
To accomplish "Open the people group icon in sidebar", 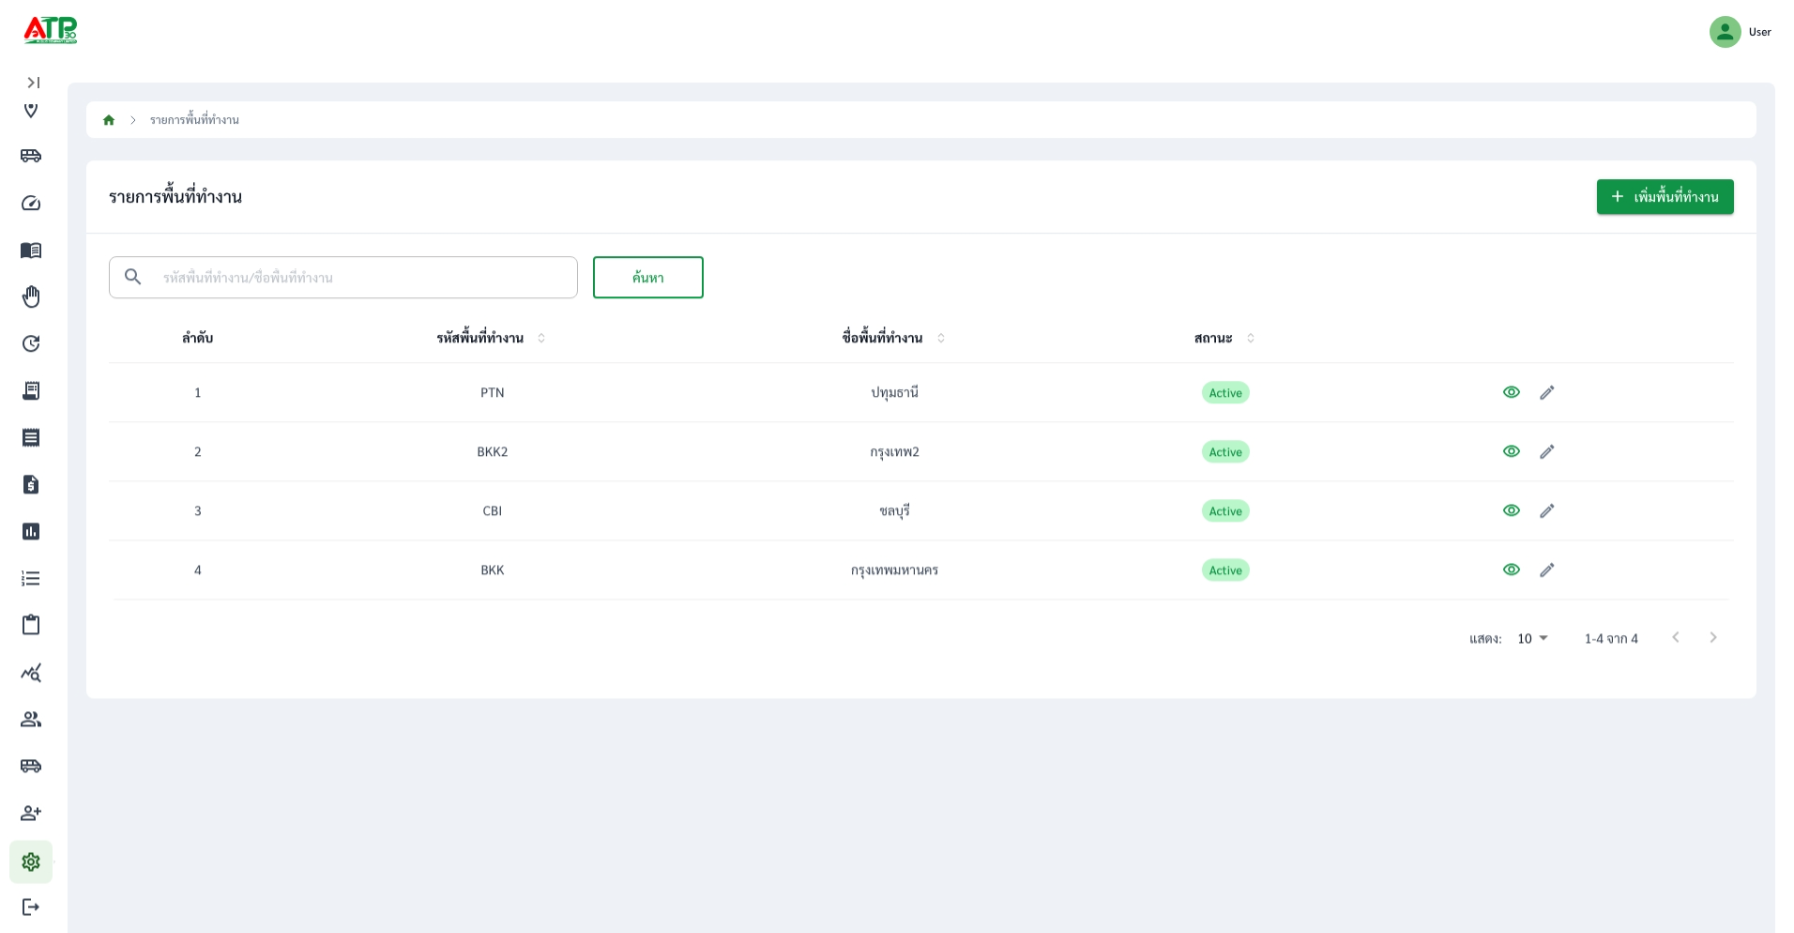I will 31,719.
